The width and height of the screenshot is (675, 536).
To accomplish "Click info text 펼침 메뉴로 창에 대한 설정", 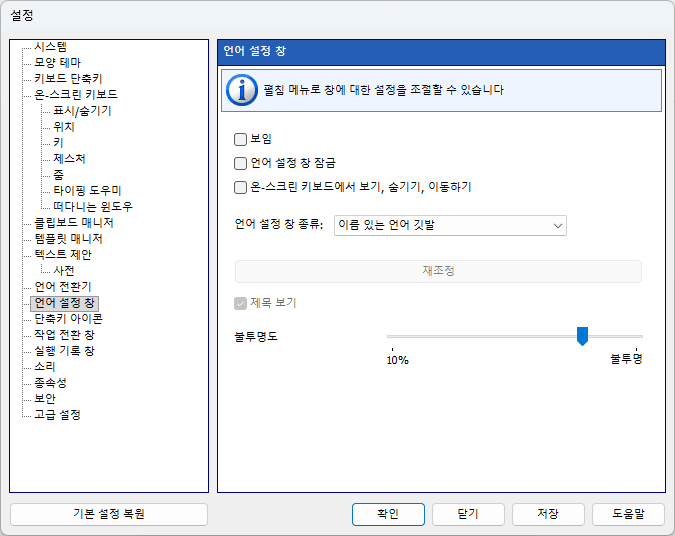I will pos(383,90).
